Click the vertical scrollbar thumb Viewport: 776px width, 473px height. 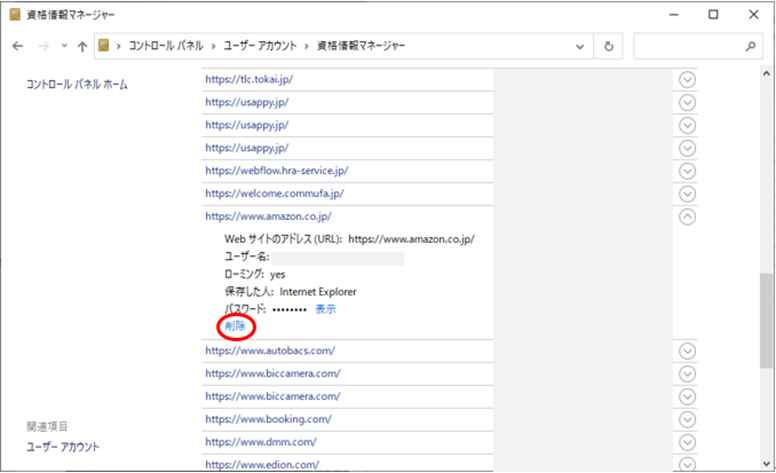[766, 320]
